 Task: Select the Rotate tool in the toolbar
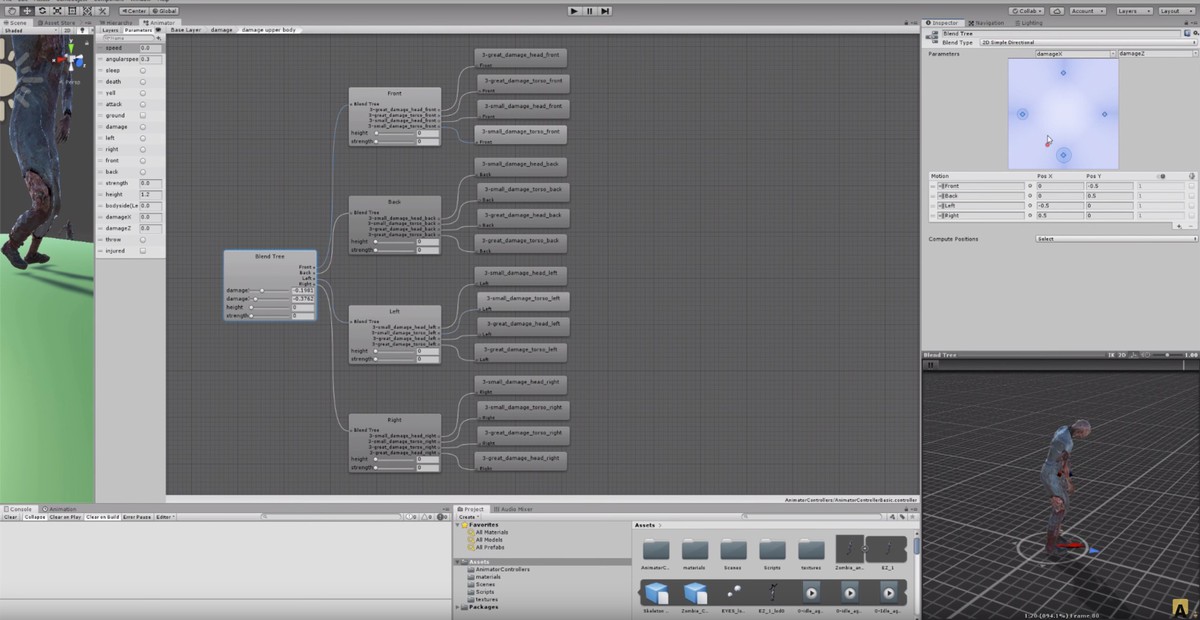point(42,11)
